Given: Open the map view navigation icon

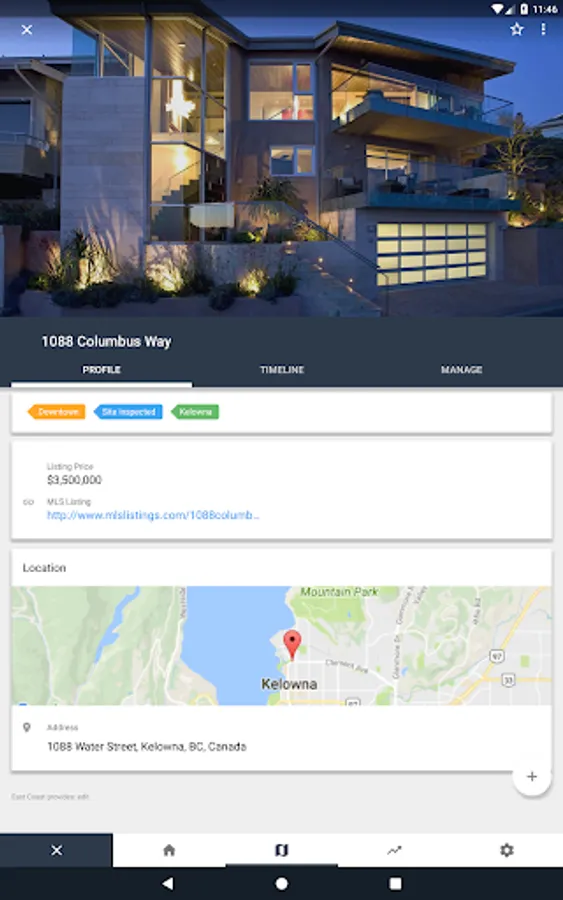Looking at the screenshot, I should click(x=281, y=850).
